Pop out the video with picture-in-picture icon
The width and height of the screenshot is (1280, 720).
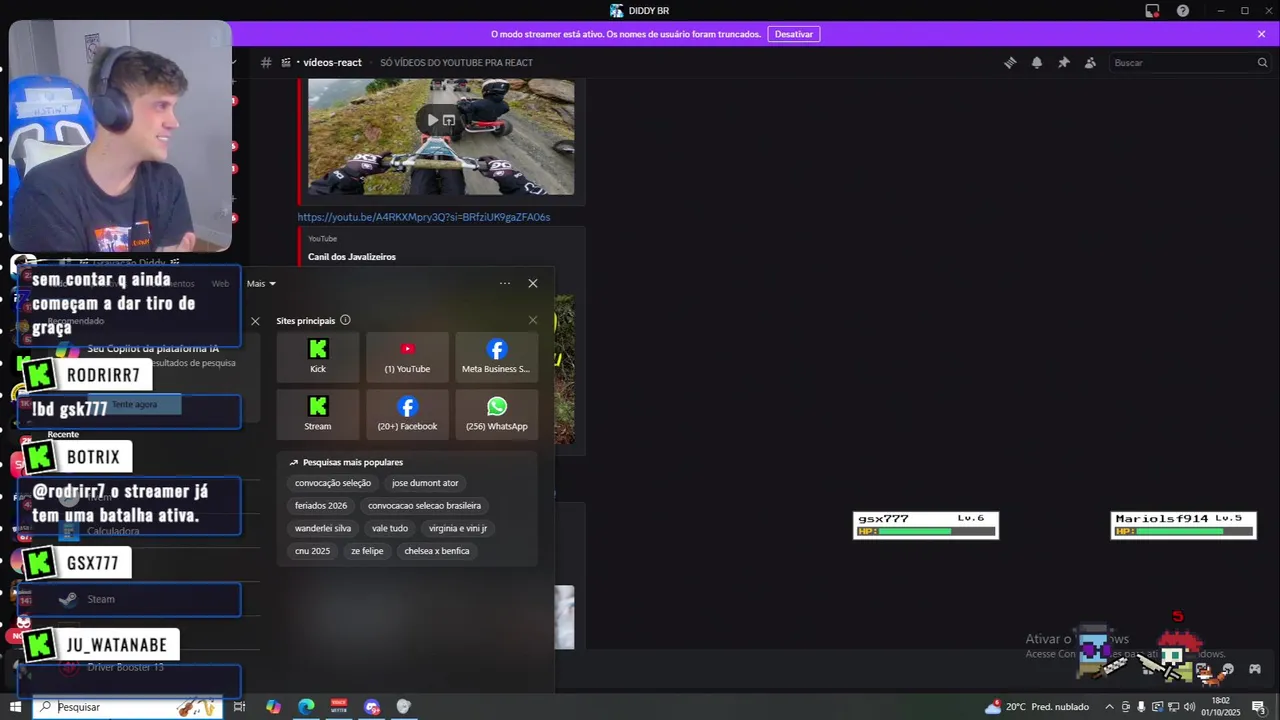[449, 120]
